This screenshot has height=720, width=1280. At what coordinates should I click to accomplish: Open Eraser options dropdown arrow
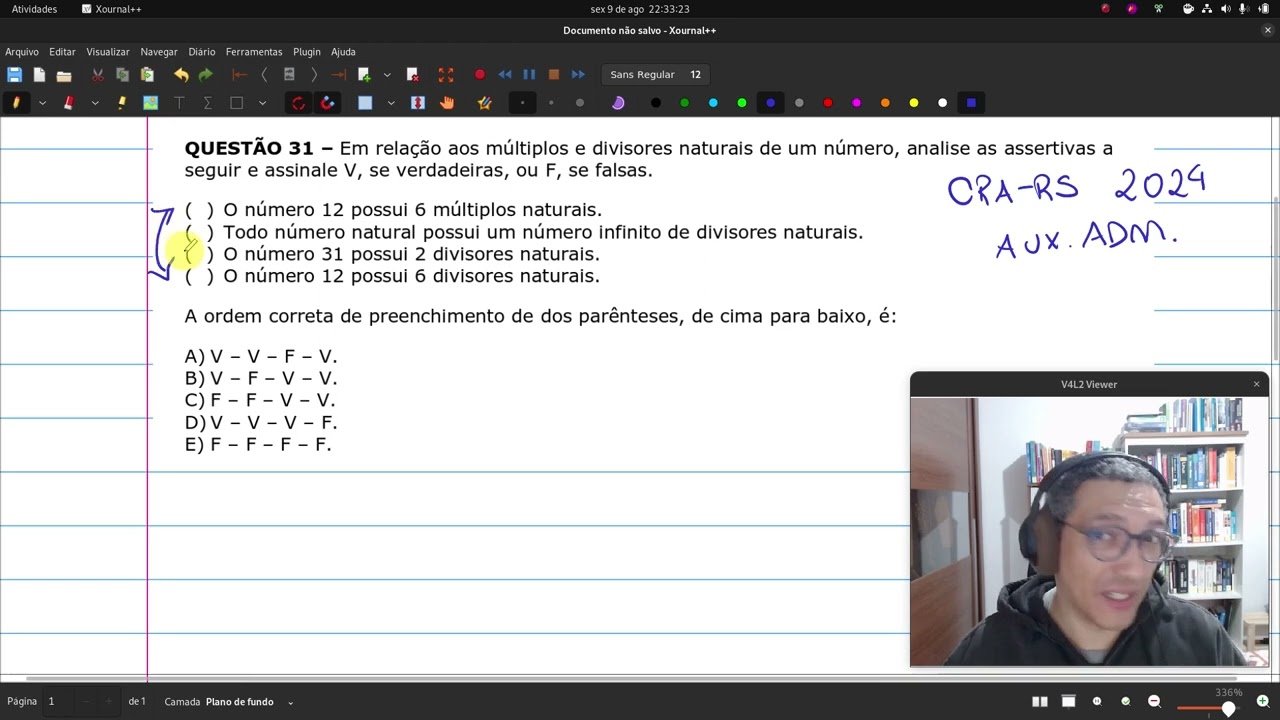click(x=95, y=103)
